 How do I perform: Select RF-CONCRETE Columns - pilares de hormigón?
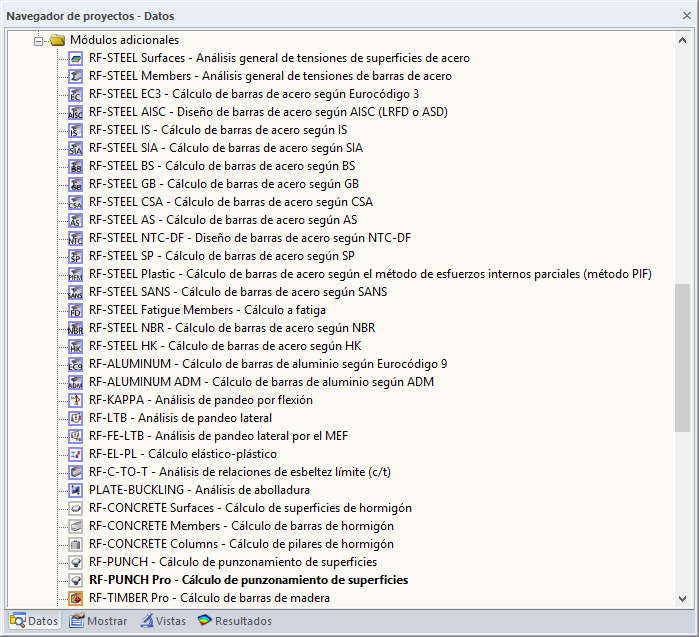coord(241,544)
